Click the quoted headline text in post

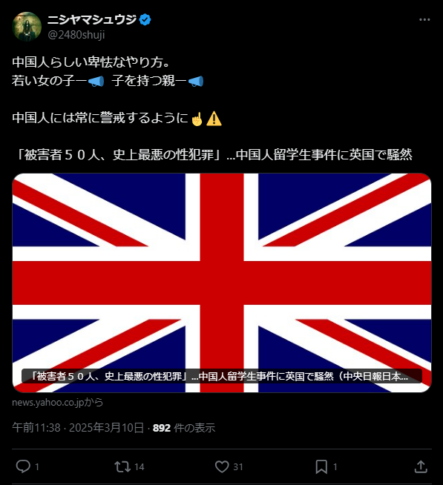213,155
